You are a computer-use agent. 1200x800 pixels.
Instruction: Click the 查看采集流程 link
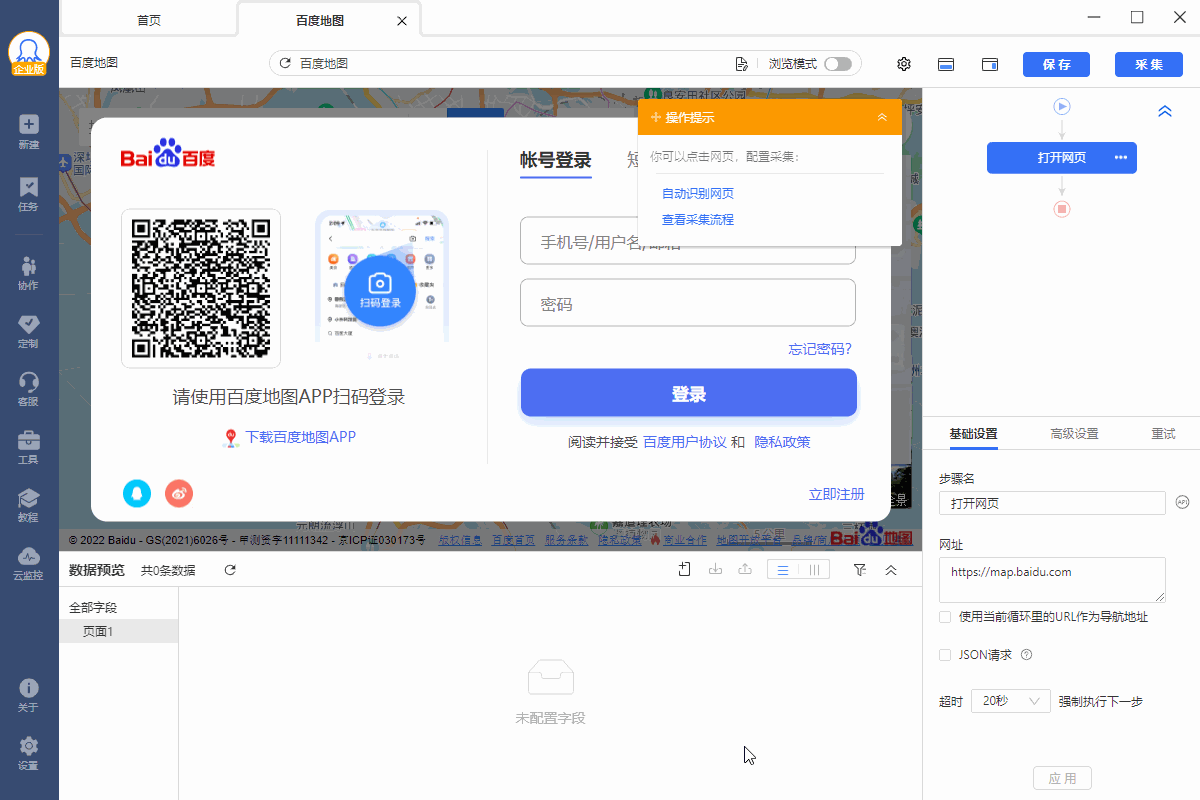[698, 219]
